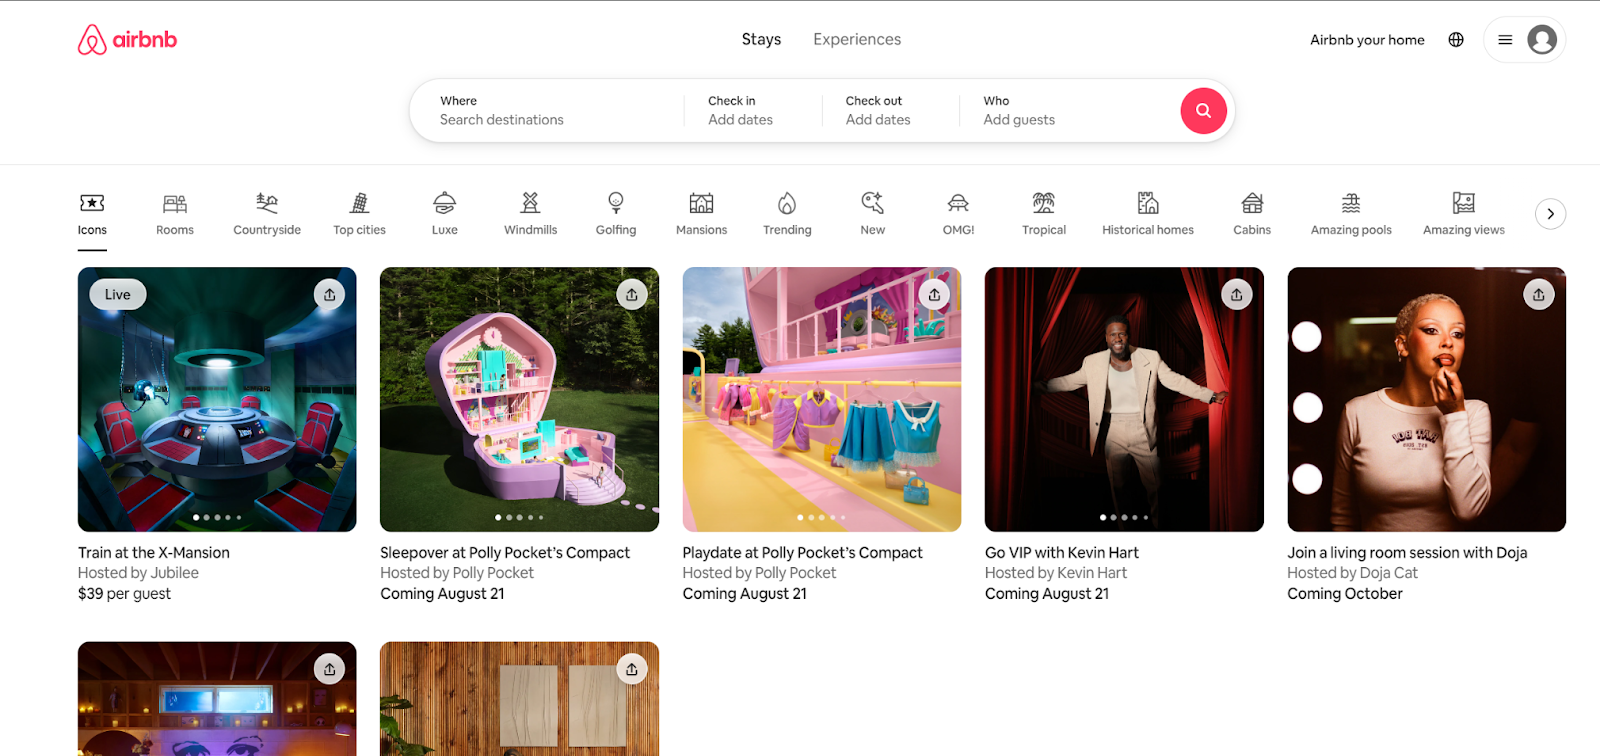The image size is (1600, 756).
Task: Select the Windmills category icon
Action: point(530,214)
